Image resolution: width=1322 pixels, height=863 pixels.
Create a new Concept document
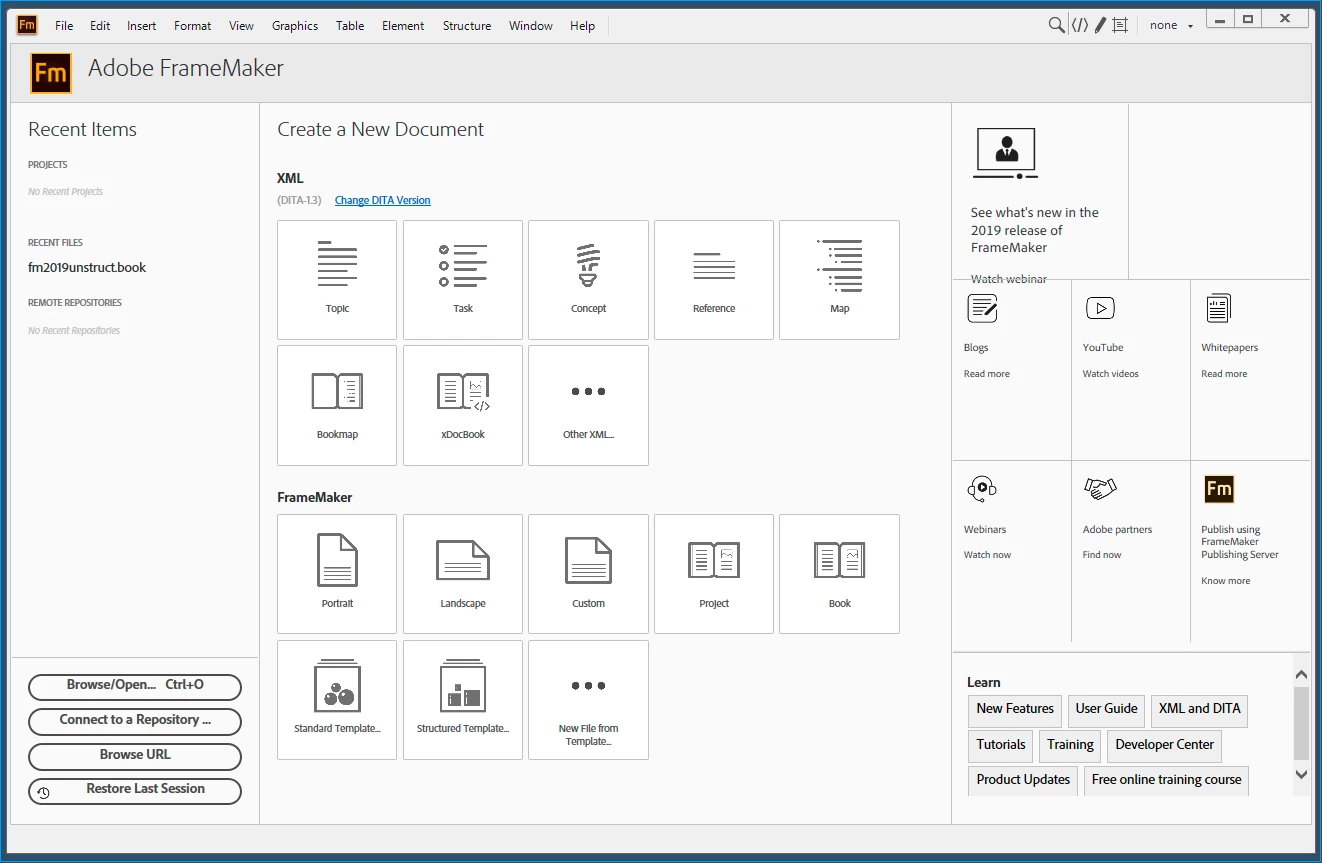588,280
